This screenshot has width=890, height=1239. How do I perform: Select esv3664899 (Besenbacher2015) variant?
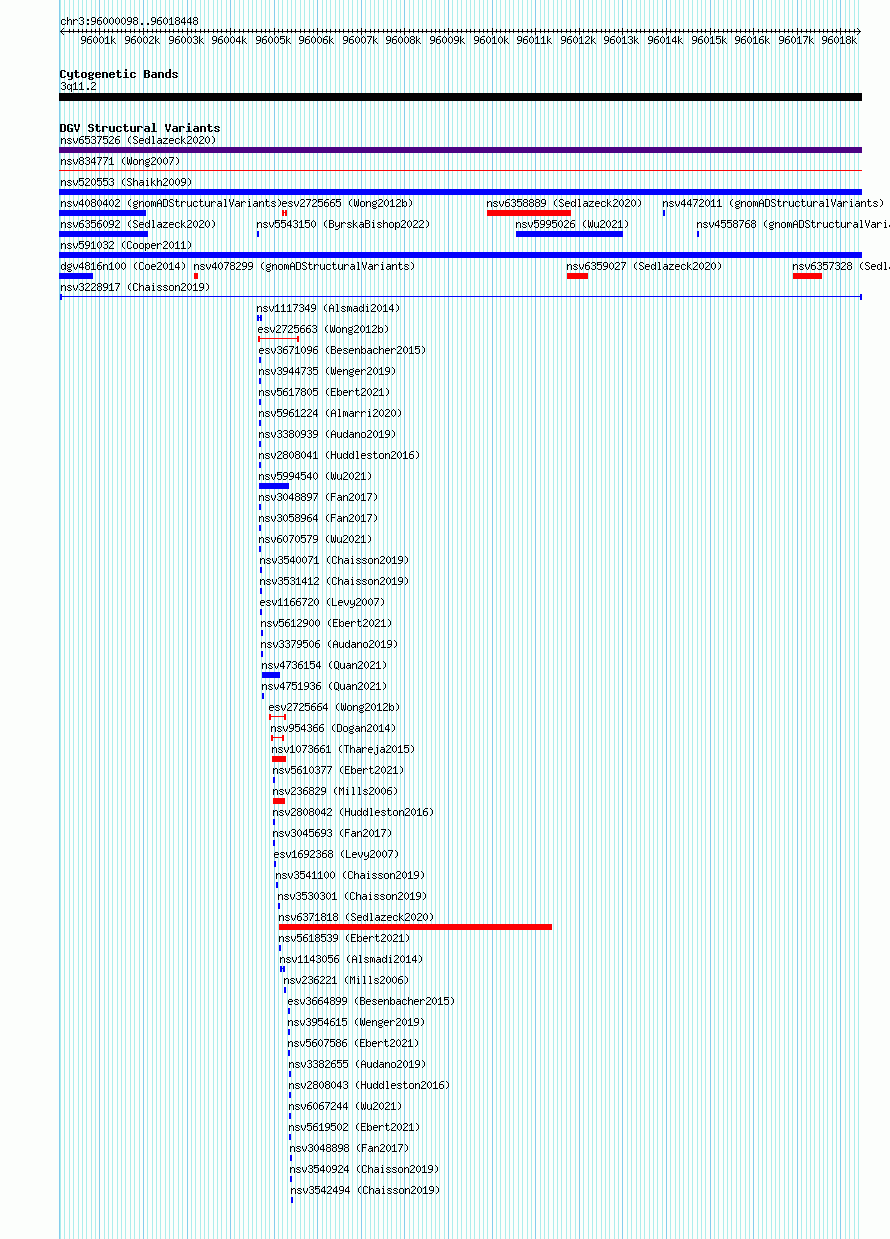tap(371, 1001)
